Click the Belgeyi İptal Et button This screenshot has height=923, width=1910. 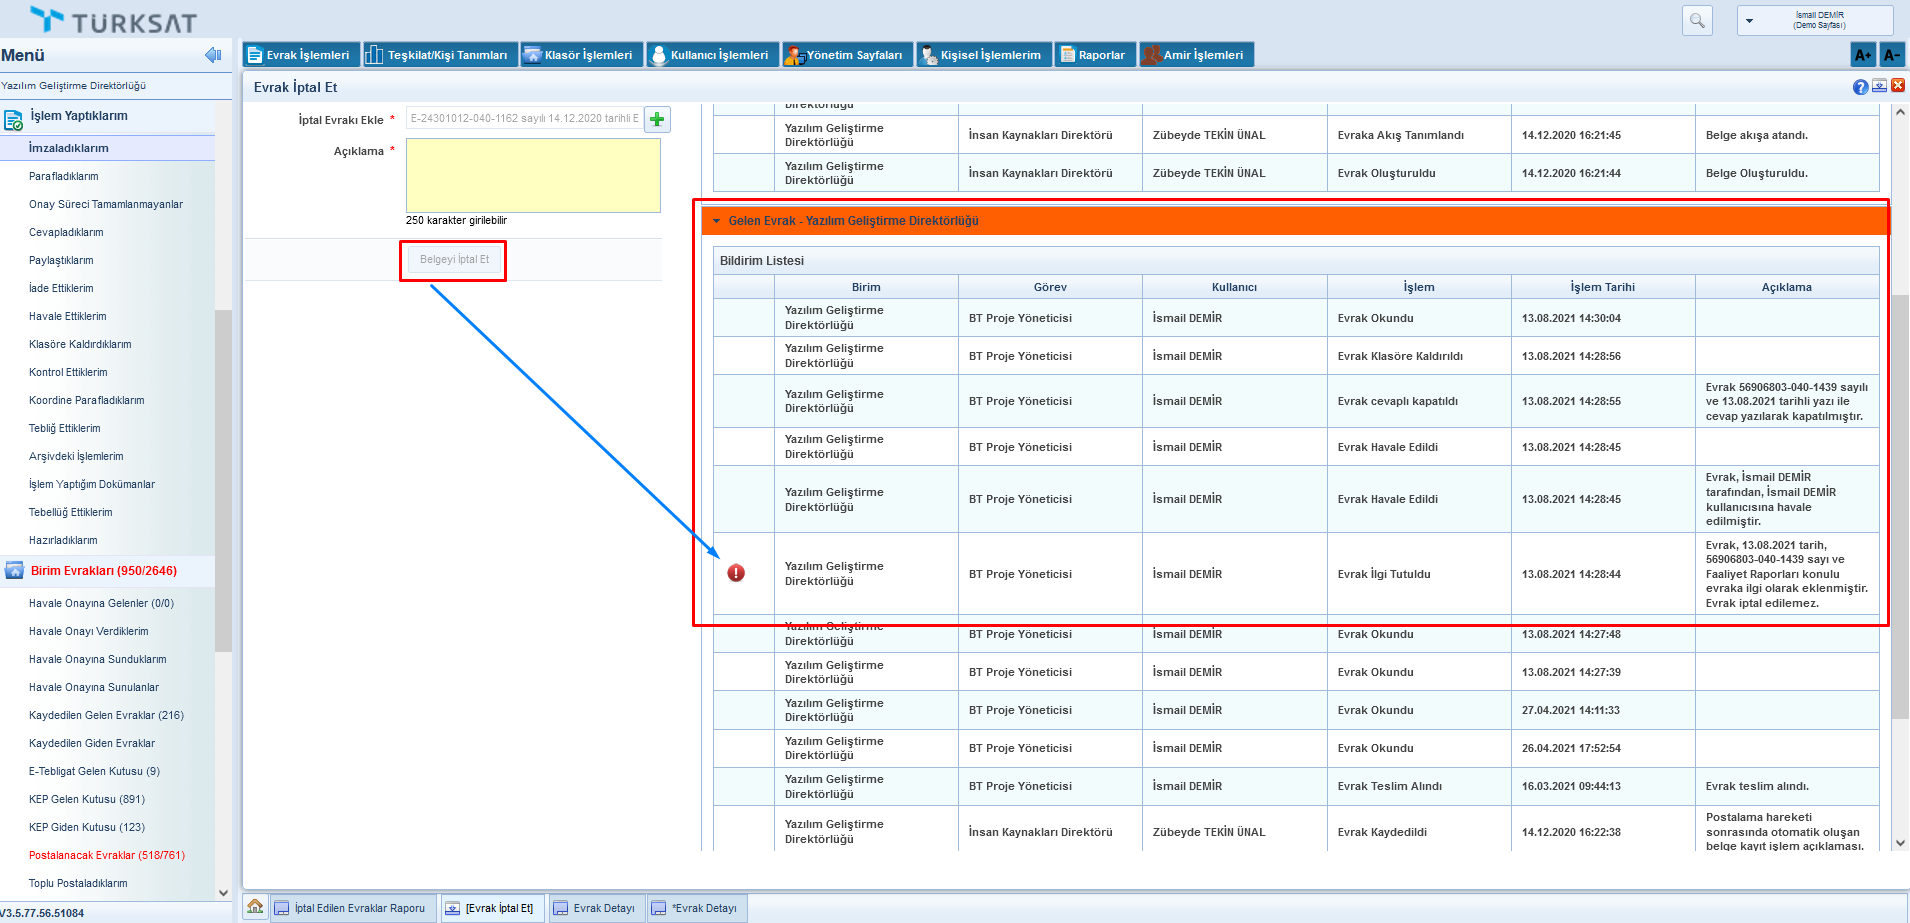coord(454,260)
